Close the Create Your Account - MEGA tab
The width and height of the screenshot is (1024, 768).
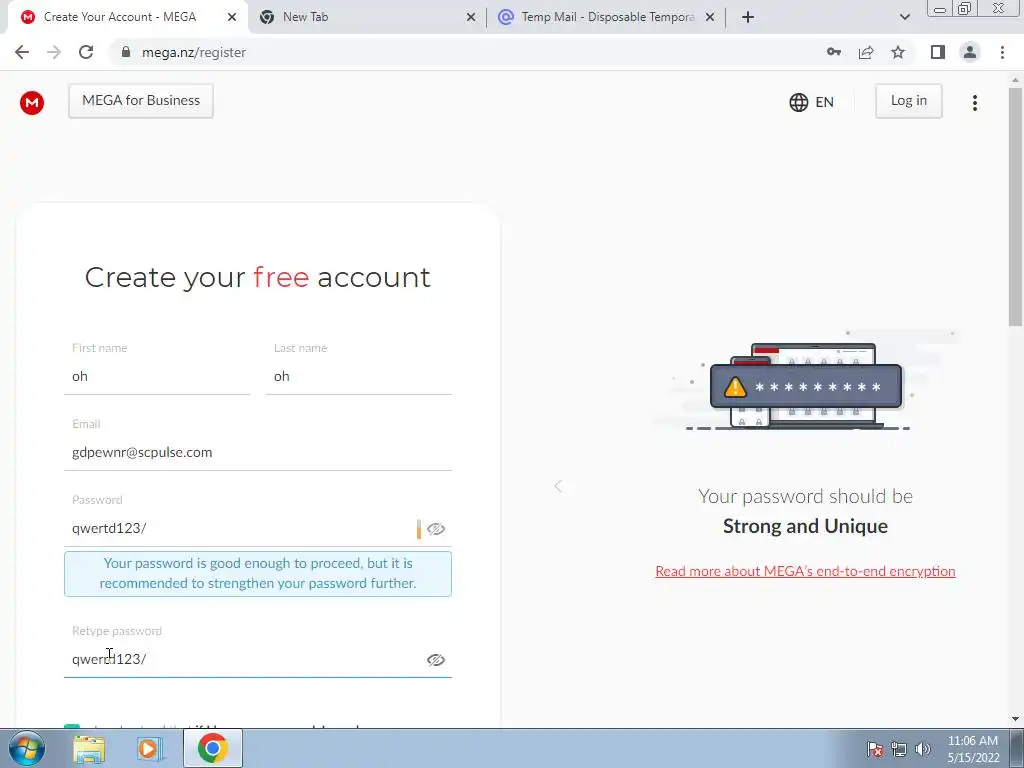(232, 18)
